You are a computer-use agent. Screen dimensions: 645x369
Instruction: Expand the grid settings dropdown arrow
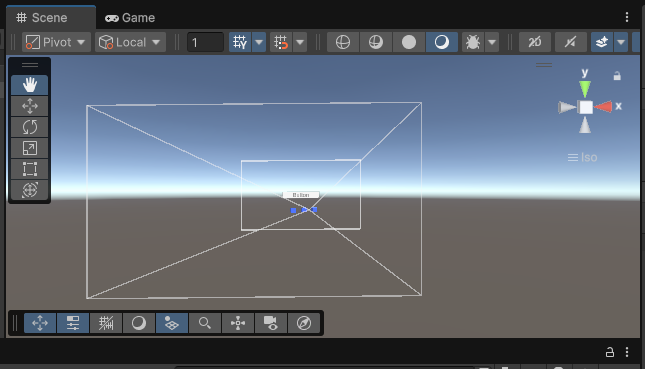pyautogui.click(x=259, y=42)
